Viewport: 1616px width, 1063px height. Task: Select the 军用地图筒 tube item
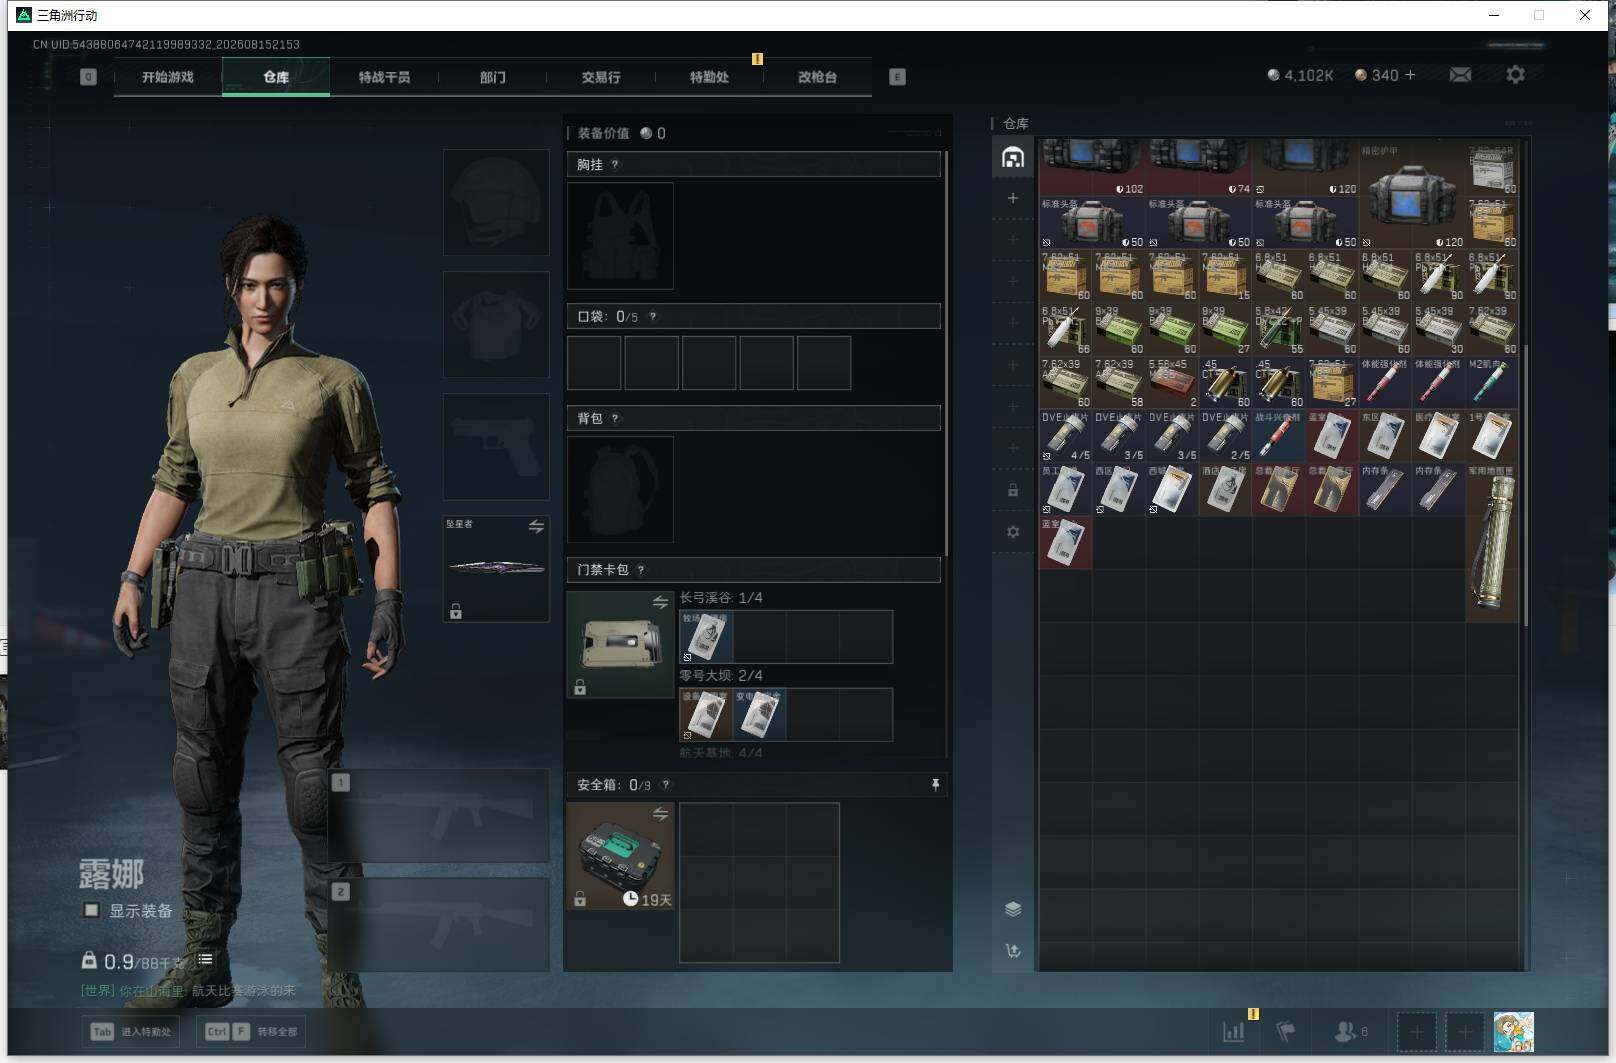1491,542
